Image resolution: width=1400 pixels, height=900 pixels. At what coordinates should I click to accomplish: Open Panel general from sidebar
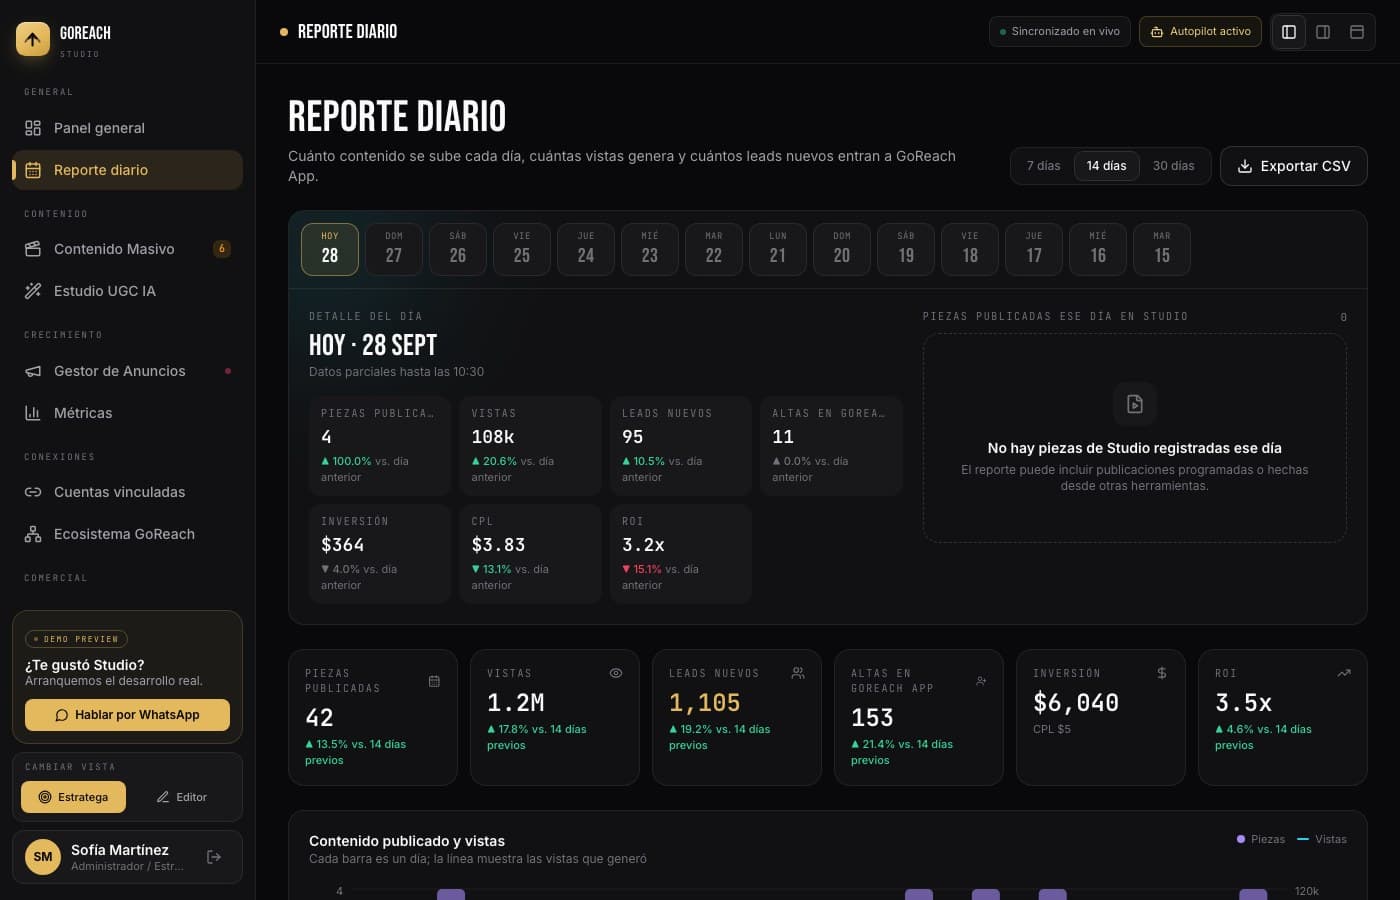(127, 128)
